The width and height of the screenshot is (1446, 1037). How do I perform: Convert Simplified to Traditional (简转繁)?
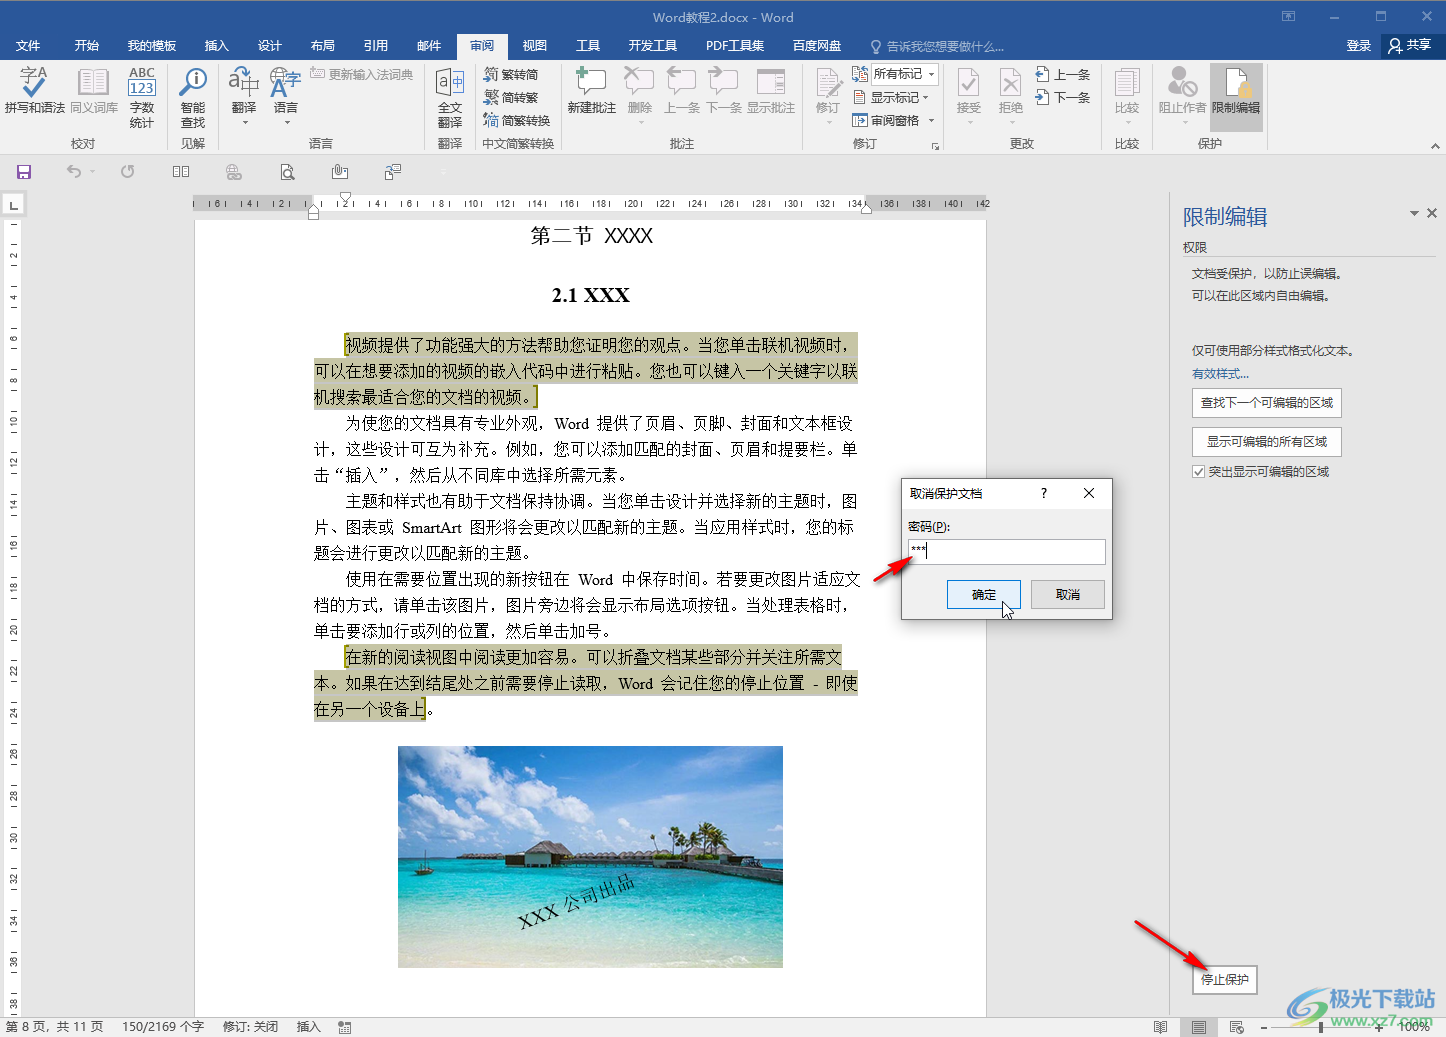point(511,98)
